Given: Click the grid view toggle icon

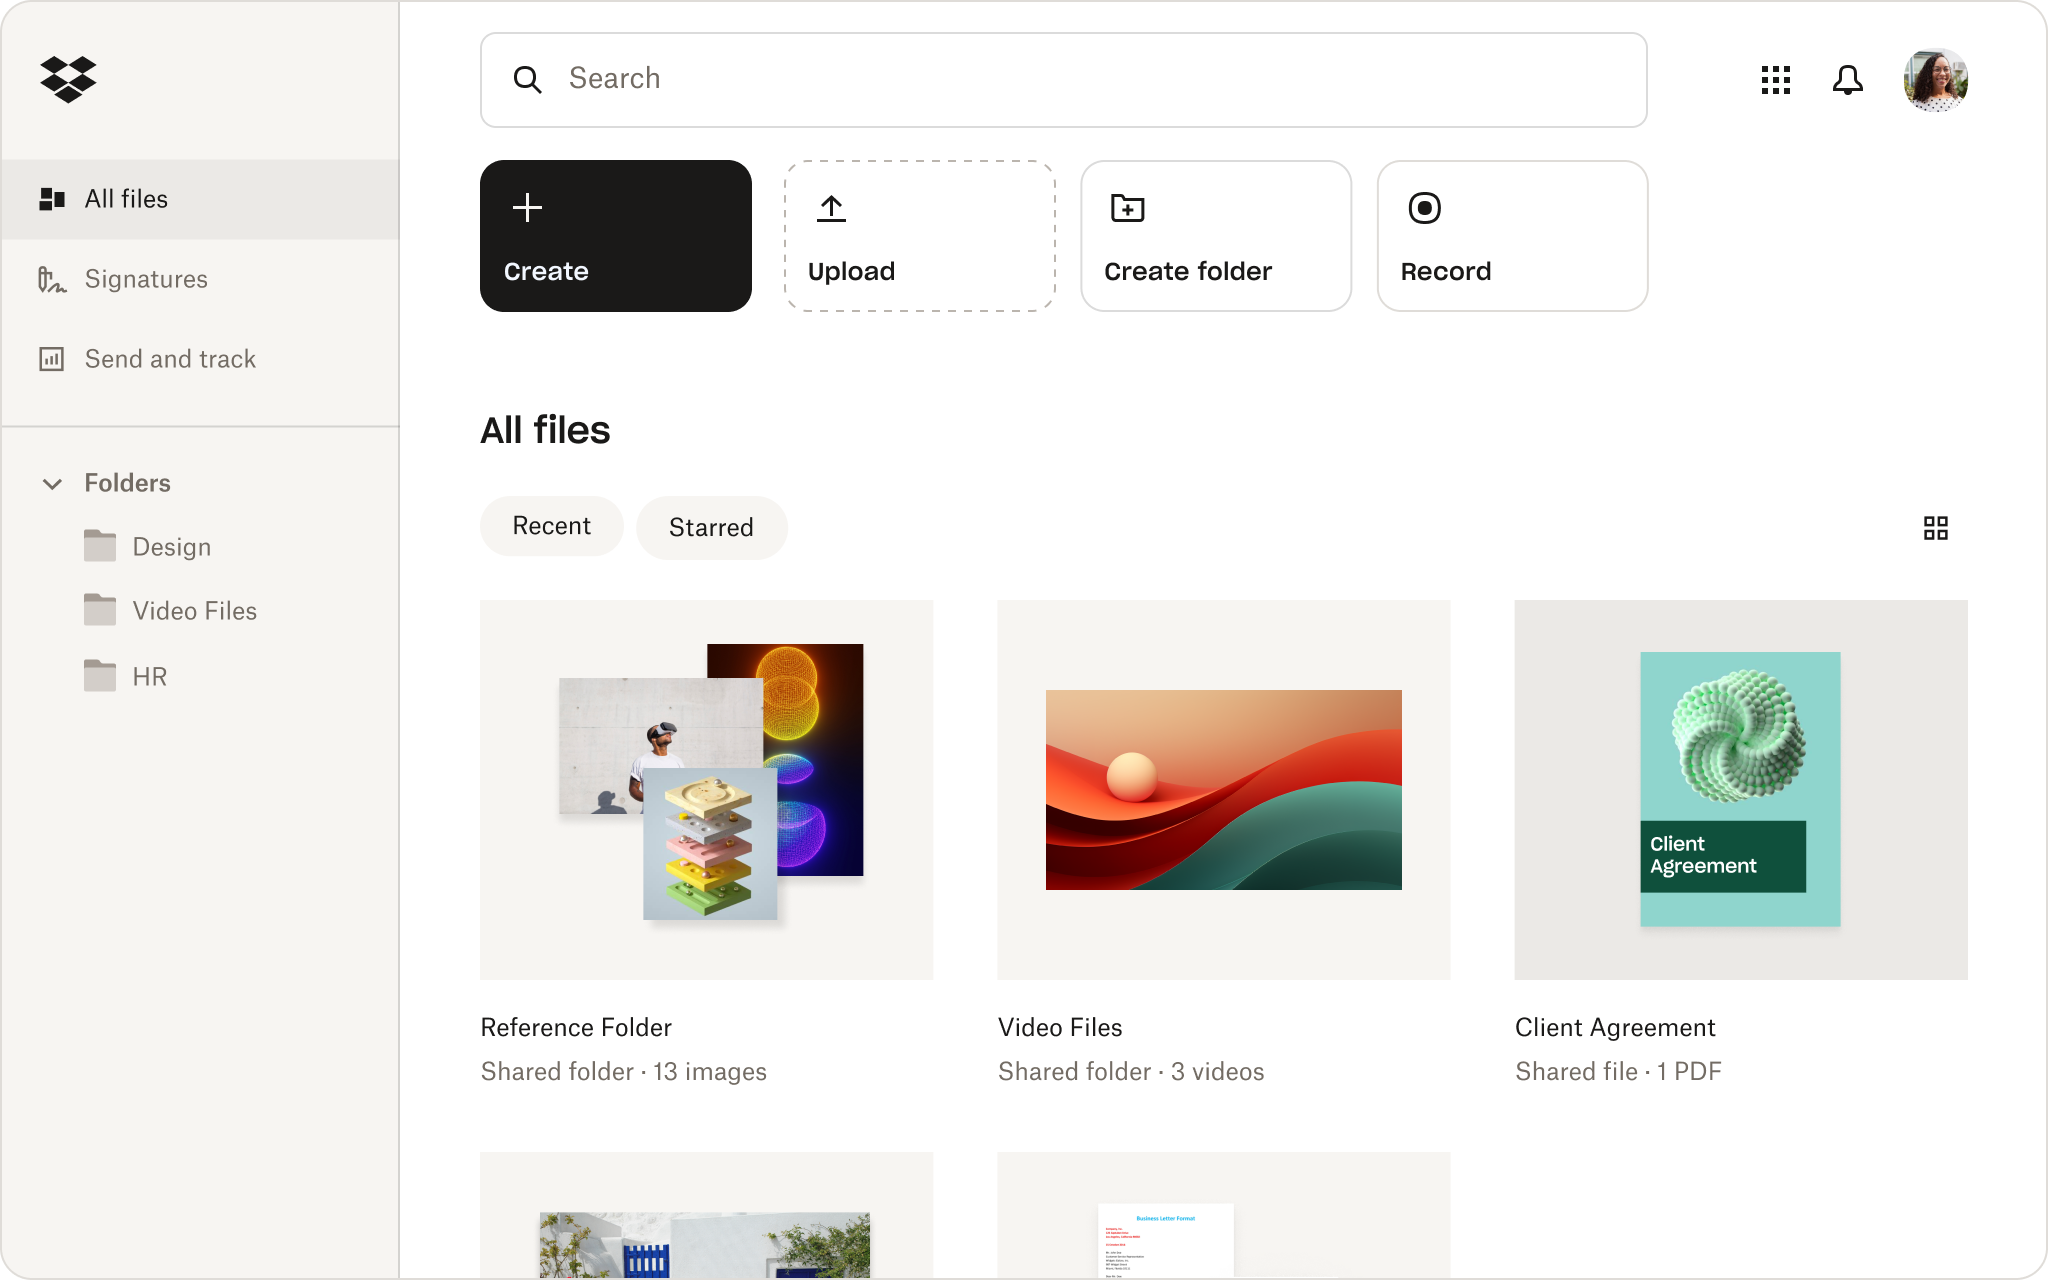Looking at the screenshot, I should pos(1936,528).
